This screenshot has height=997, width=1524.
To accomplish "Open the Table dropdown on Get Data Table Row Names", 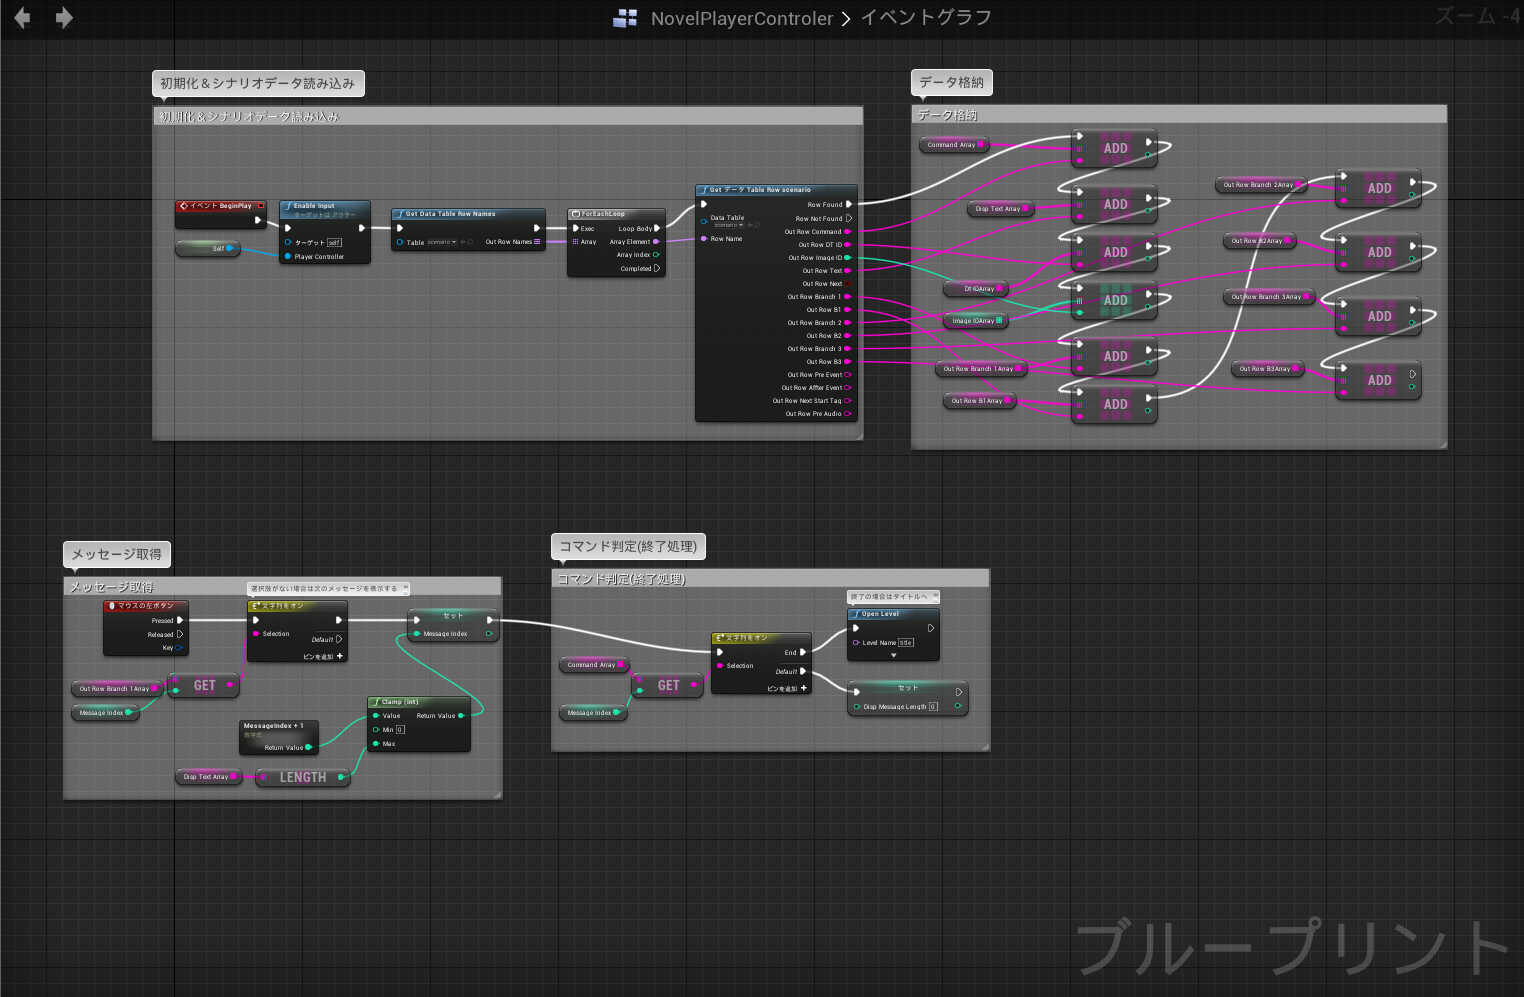I will point(442,242).
